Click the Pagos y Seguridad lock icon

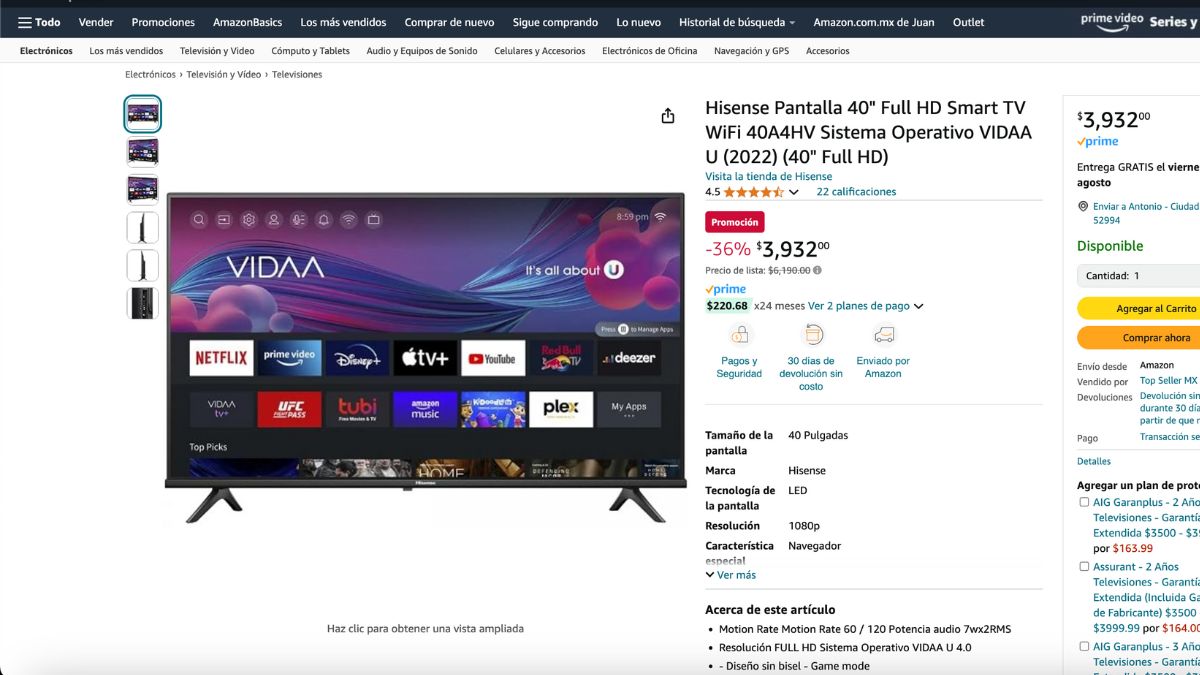739,335
